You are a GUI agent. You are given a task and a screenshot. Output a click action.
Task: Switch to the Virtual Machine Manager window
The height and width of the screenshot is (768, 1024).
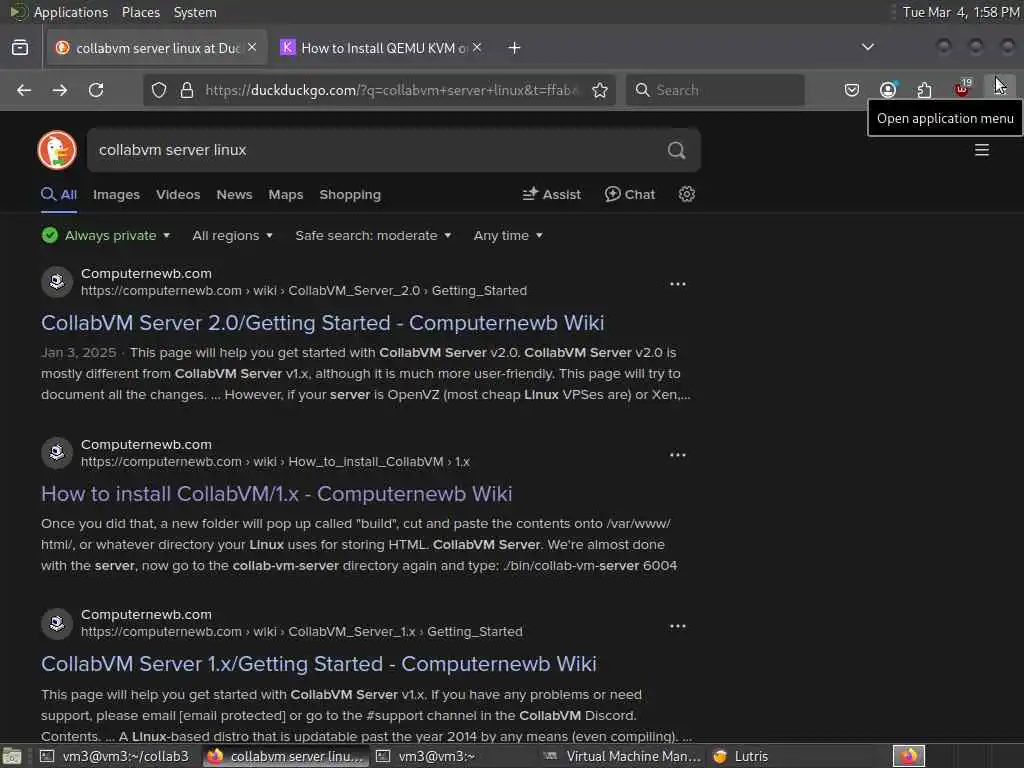point(622,756)
